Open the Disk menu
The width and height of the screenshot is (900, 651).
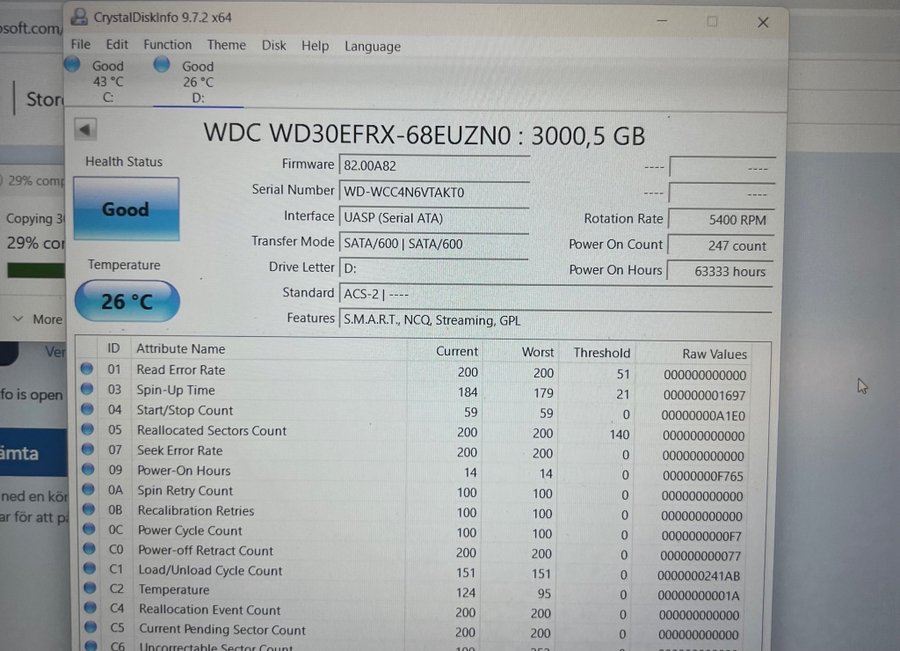tap(274, 45)
